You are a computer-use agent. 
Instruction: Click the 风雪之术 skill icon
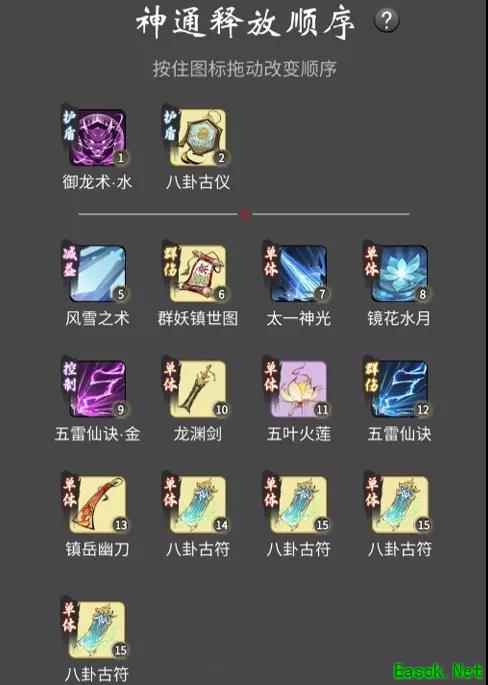click(x=97, y=274)
